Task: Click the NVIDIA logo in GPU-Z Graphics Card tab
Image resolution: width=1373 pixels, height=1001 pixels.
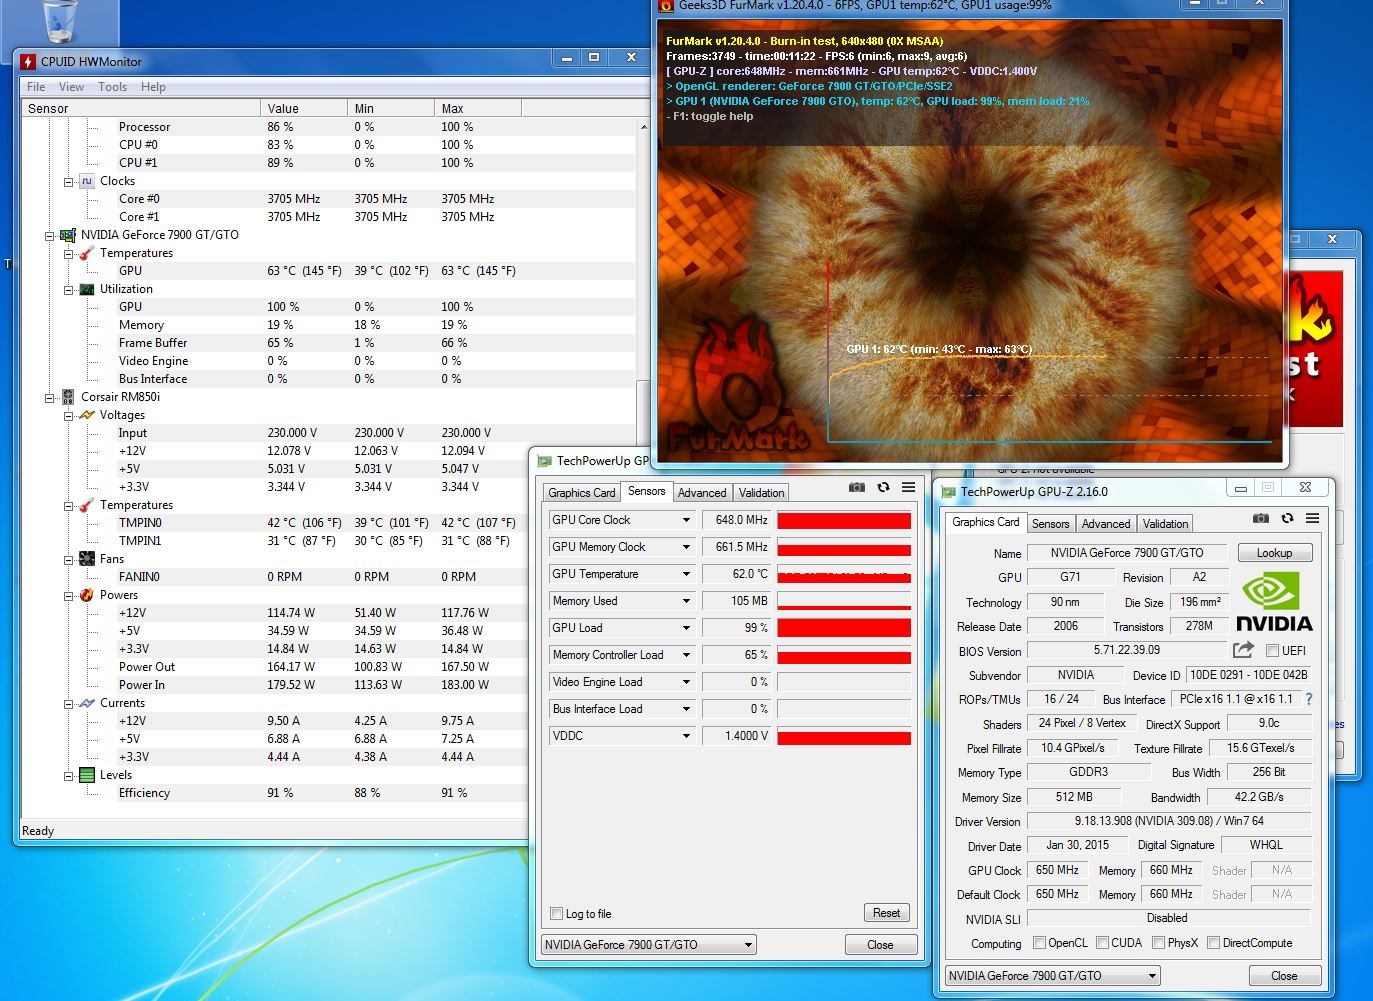Action: (1274, 602)
